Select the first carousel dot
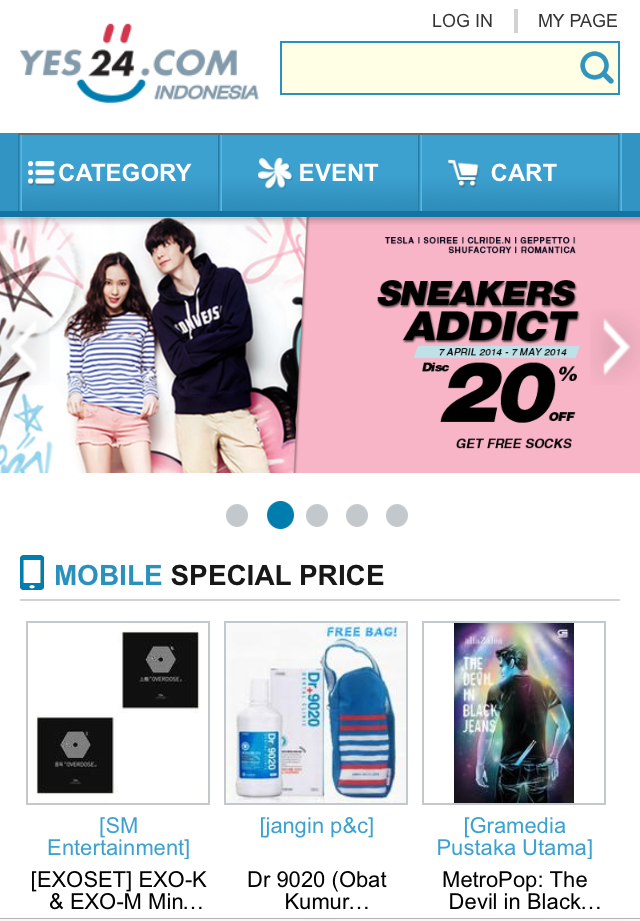Image resolution: width=640 pixels, height=921 pixels. [237, 515]
